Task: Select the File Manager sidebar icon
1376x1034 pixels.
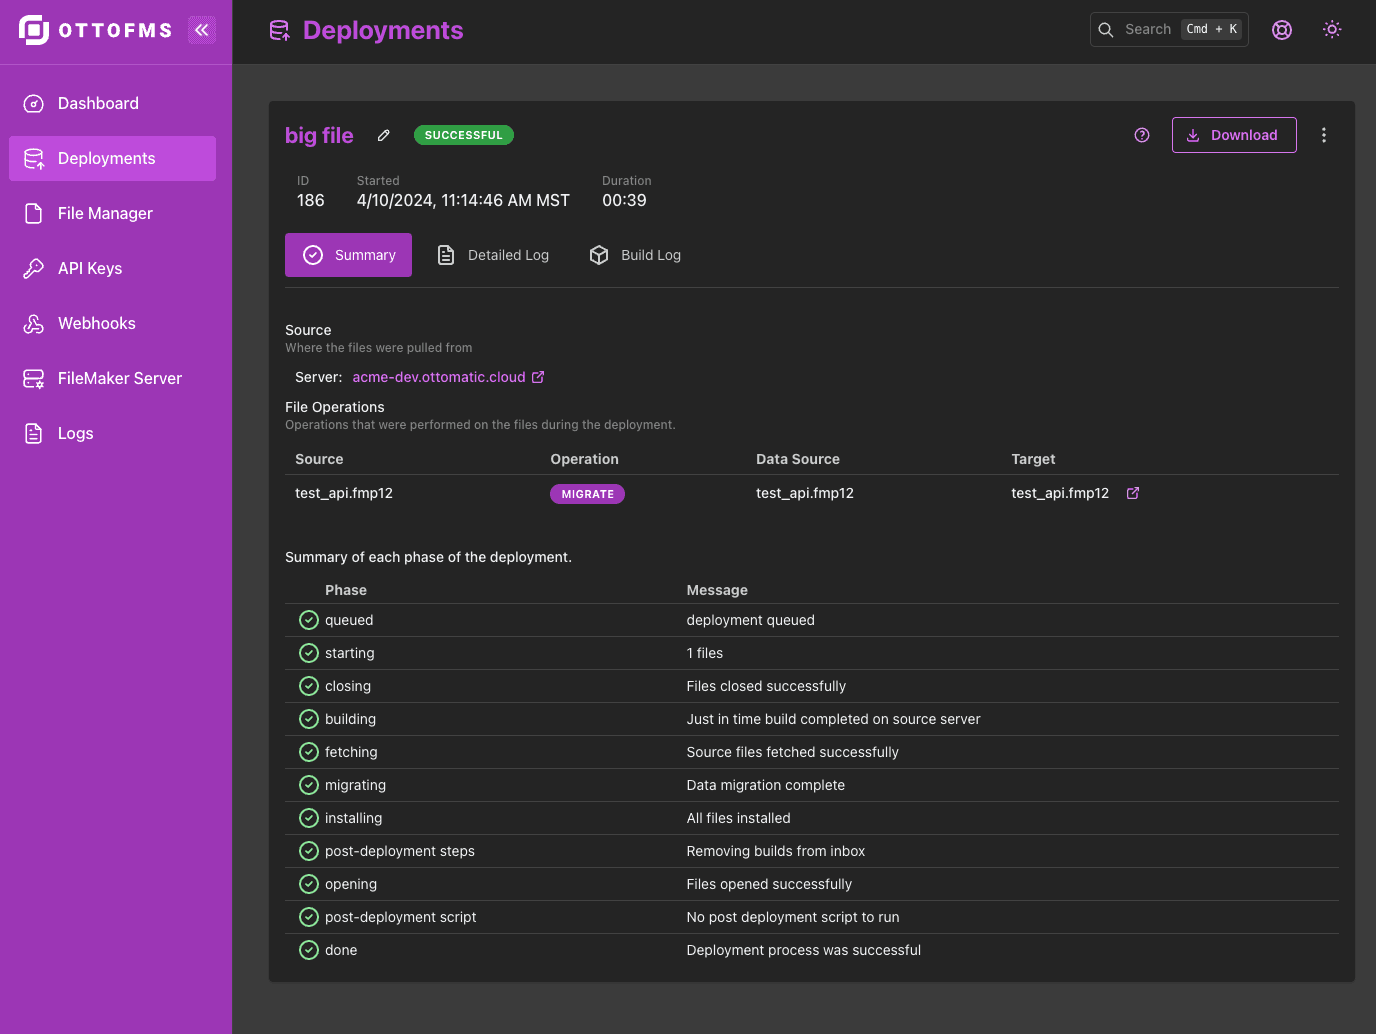Action: [33, 213]
